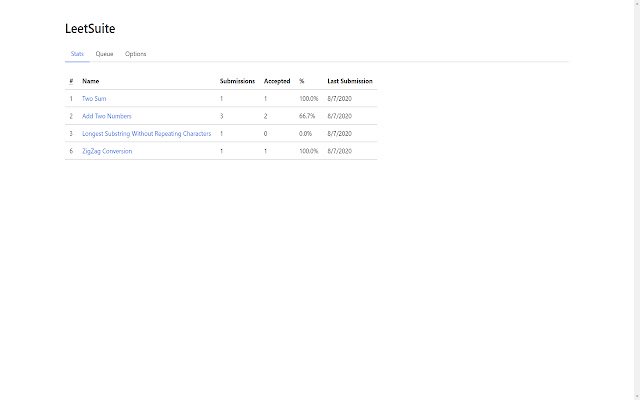Select the 100.0% cell in ZigZag Conversion row

coord(309,151)
